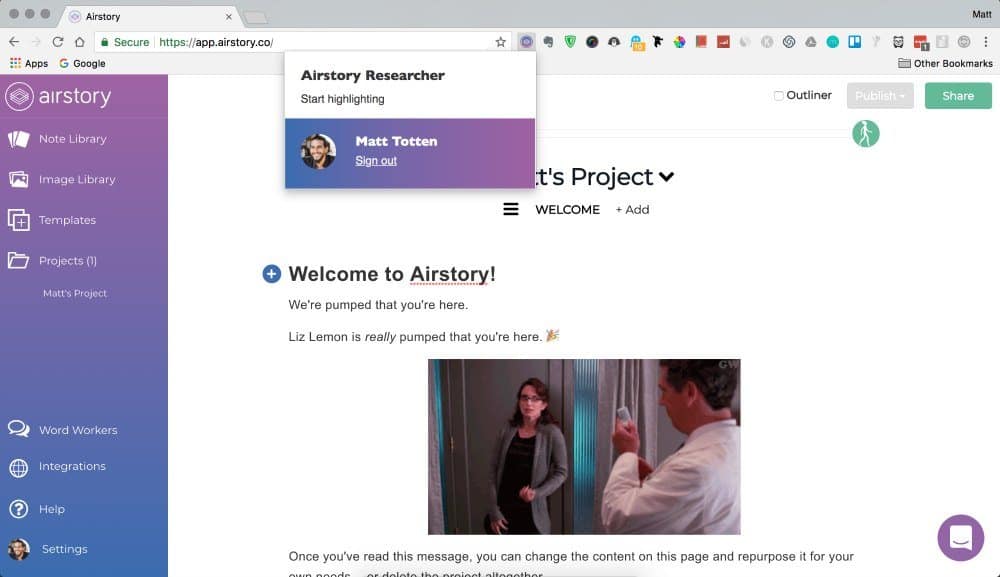
Task: Open the Other Bookmarks folder
Action: pos(945,63)
